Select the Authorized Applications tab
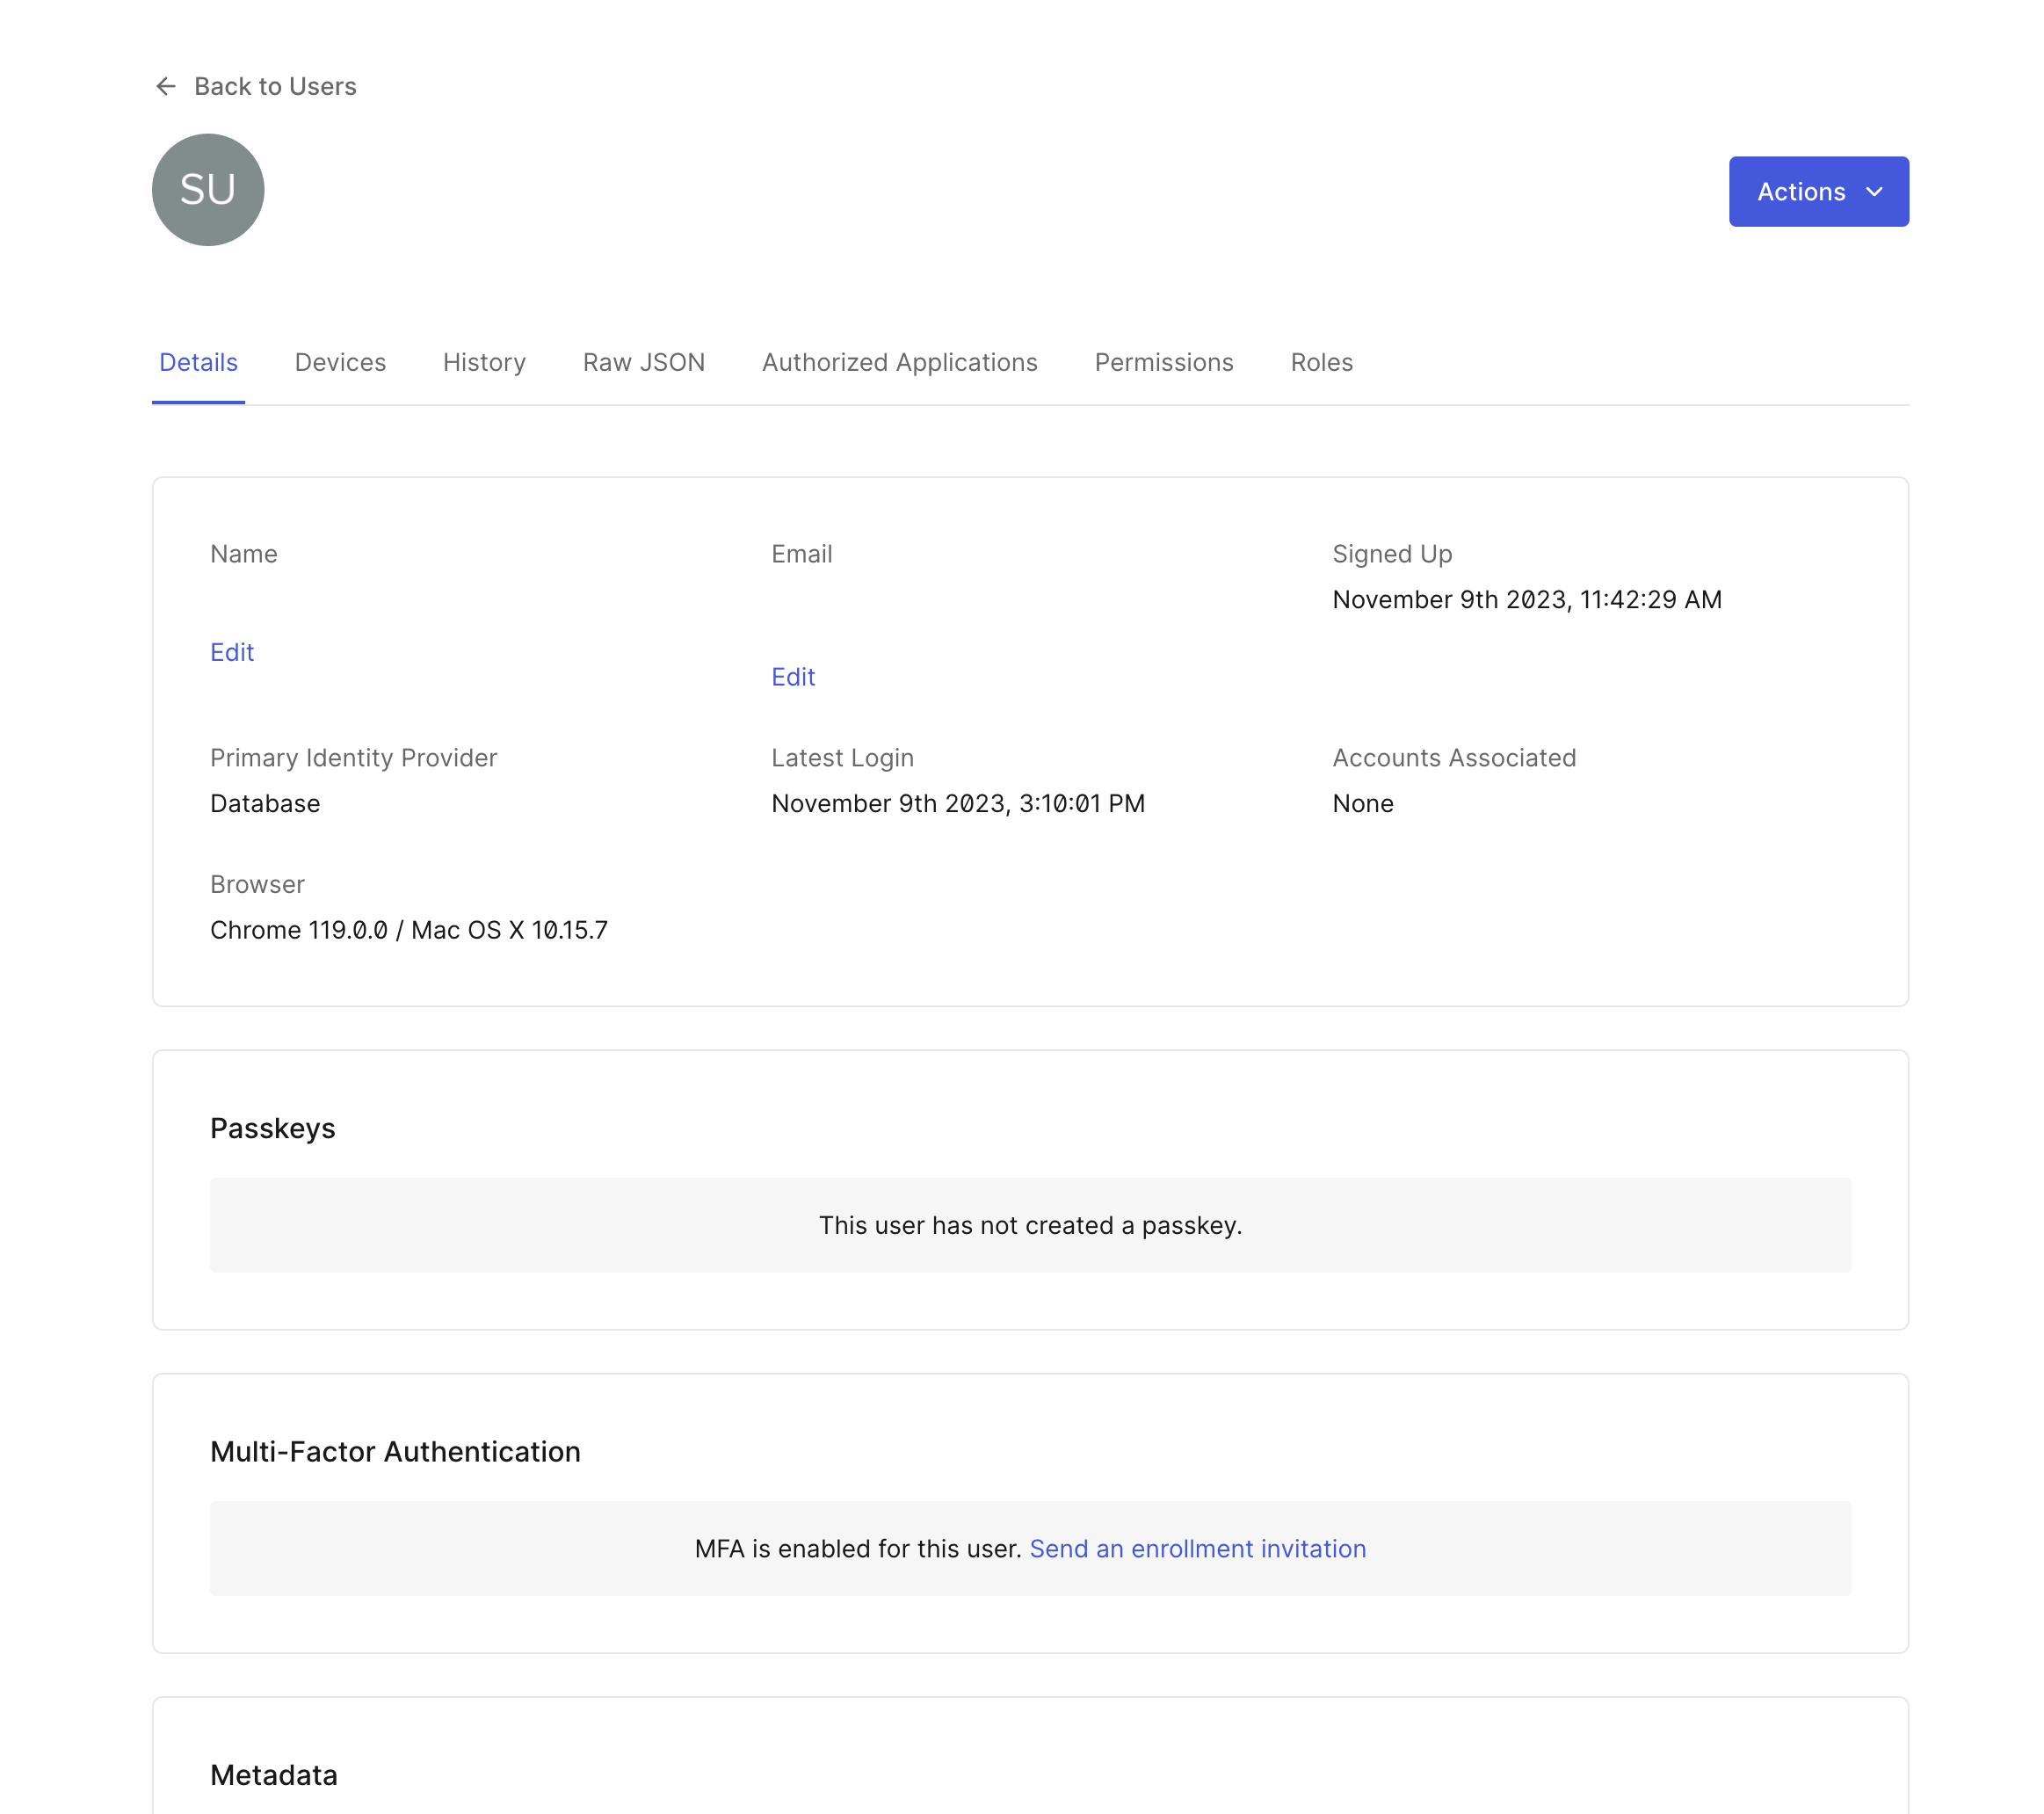Image resolution: width=2044 pixels, height=1814 pixels. [899, 362]
